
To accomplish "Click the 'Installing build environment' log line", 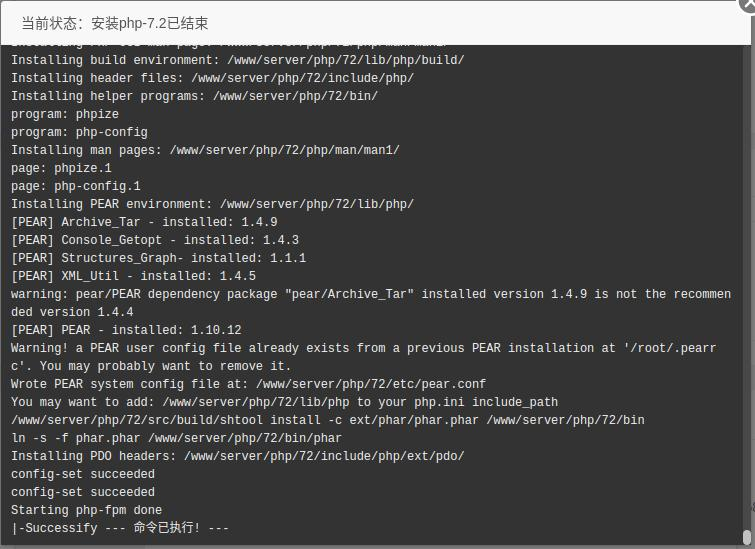I will point(238,60).
